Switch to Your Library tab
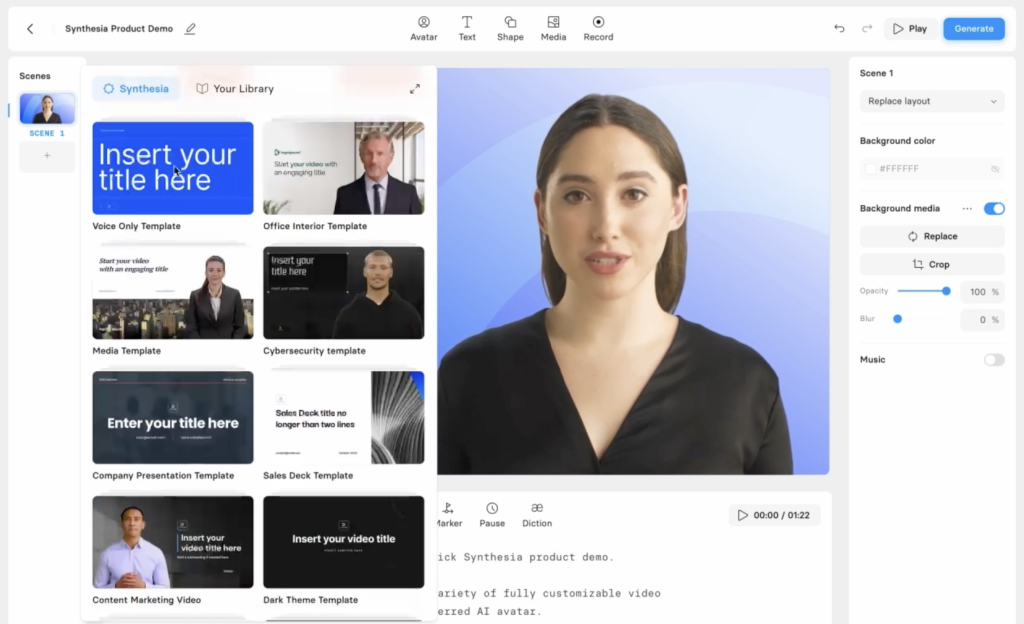Viewport: 1024px width, 624px height. coord(235,89)
